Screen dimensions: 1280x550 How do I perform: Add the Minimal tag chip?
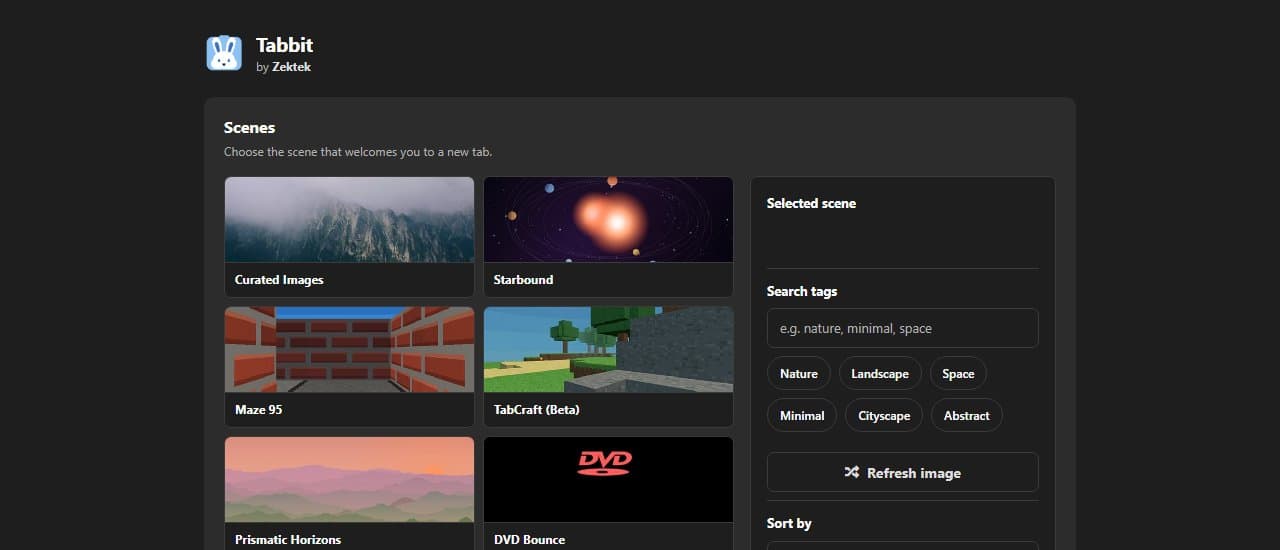click(802, 415)
